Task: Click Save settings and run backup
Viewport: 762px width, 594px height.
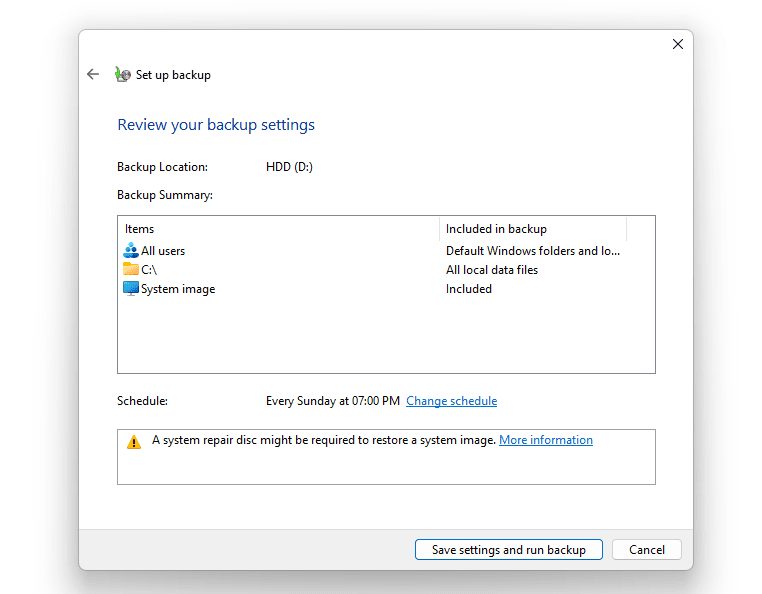Action: 508,549
